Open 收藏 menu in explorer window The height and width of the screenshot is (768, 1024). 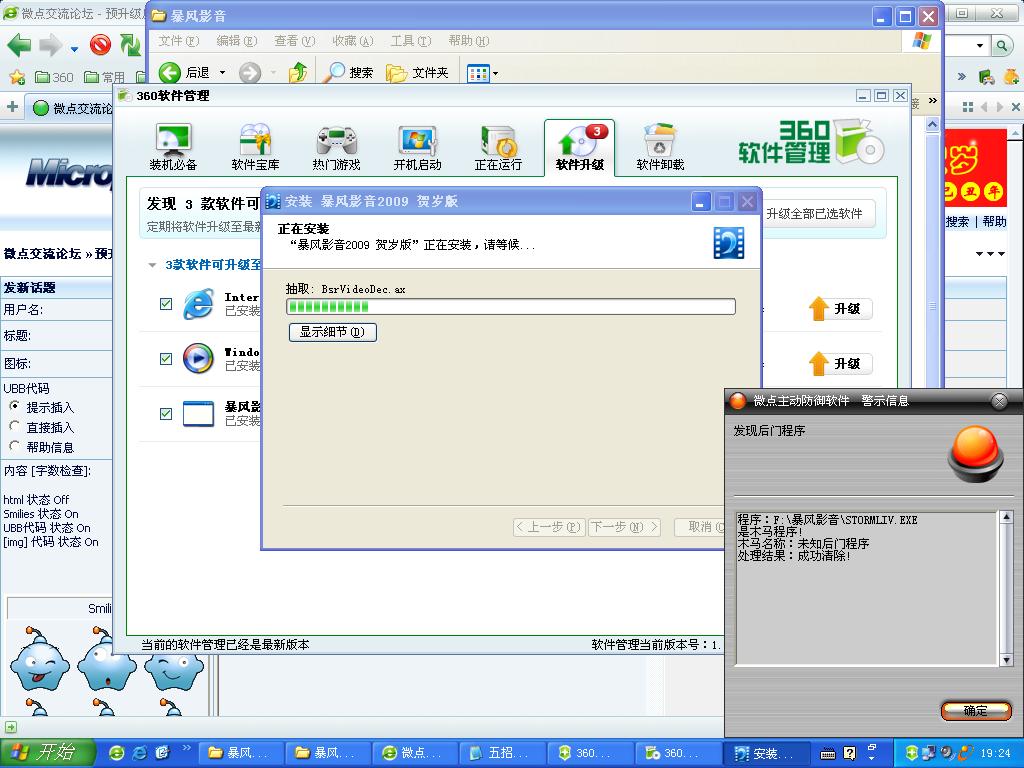pyautogui.click(x=353, y=41)
